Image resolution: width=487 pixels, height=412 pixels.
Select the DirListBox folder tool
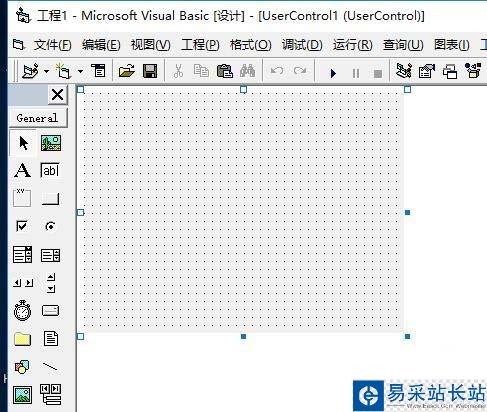pos(22,339)
